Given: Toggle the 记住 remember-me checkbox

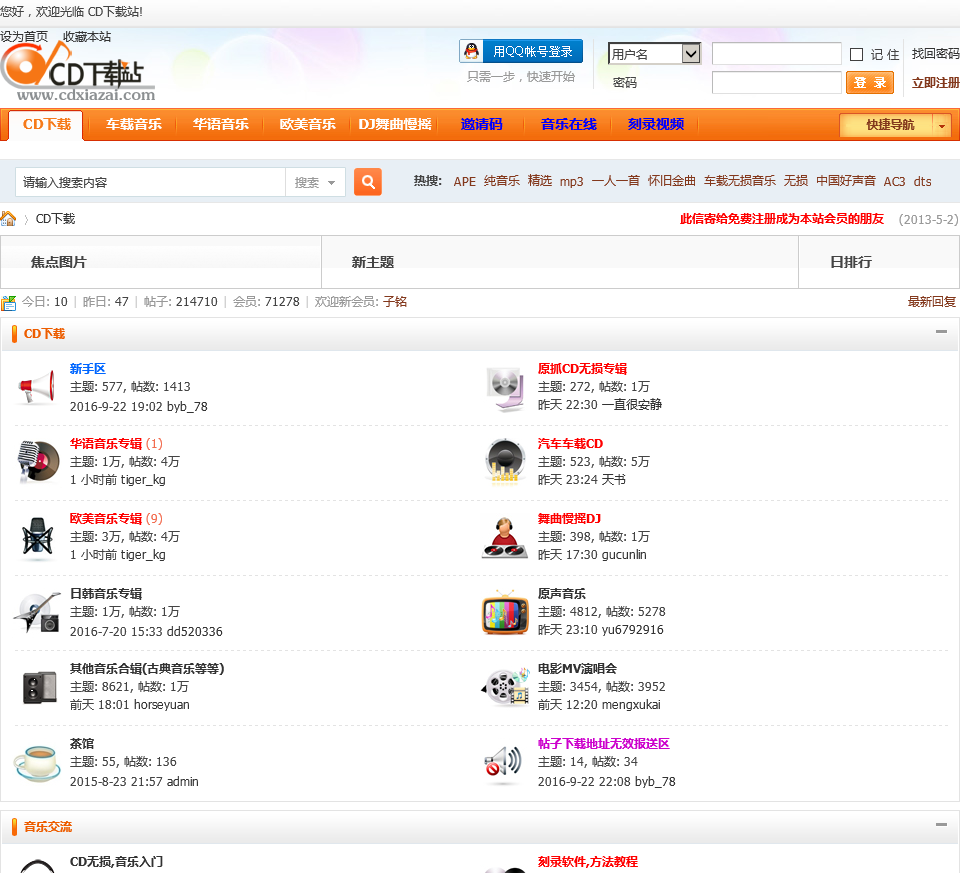Looking at the screenshot, I should (857, 54).
